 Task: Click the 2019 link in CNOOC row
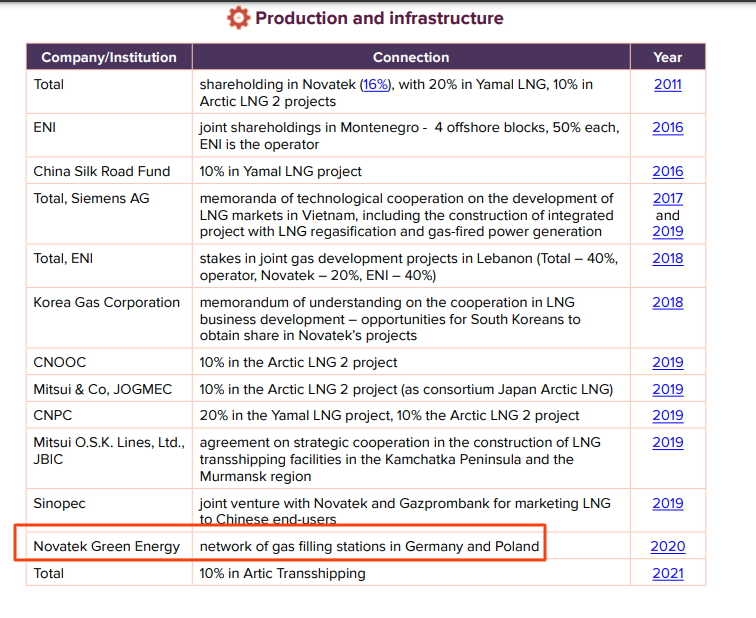pyautogui.click(x=668, y=362)
